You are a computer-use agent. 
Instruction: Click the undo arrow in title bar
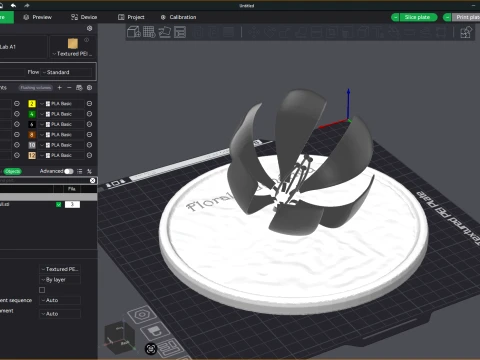(13, 5)
